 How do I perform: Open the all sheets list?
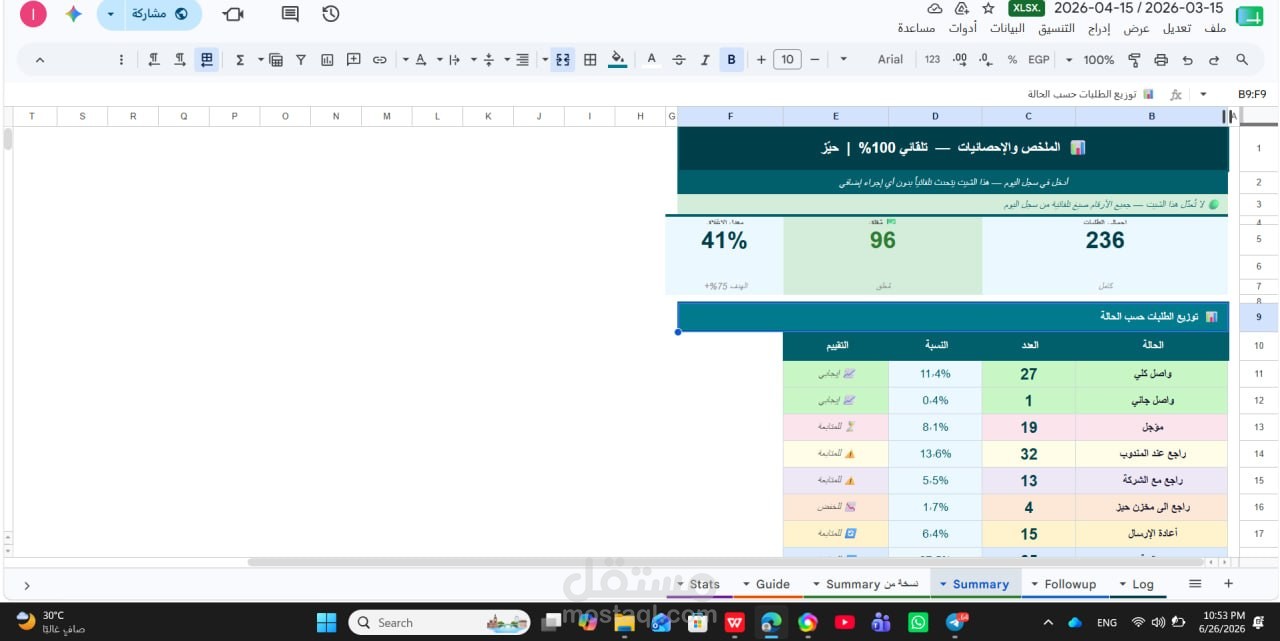click(1195, 583)
